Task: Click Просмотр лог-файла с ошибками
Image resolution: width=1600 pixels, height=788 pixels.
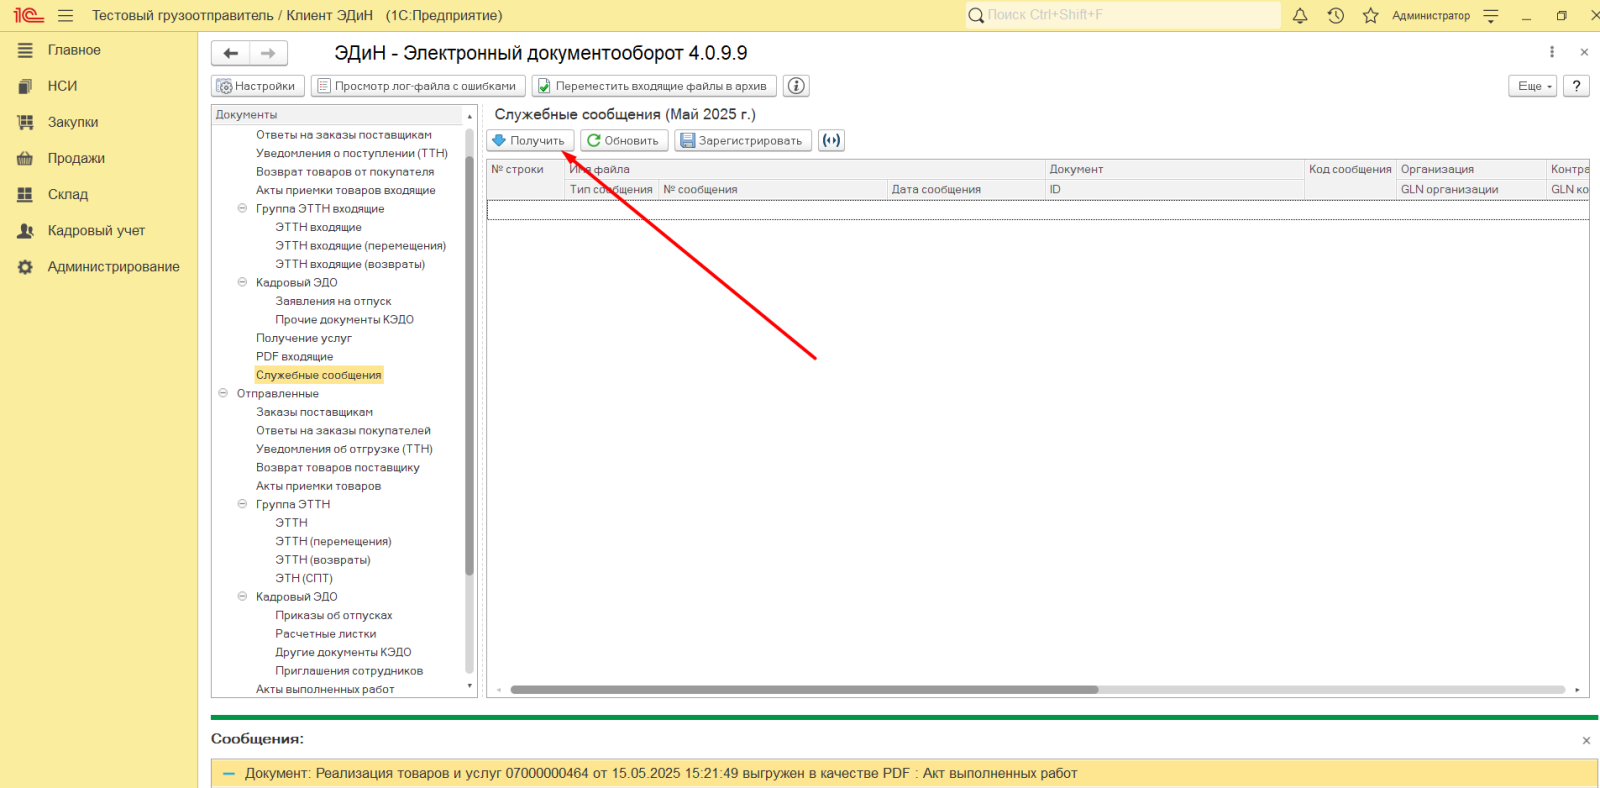Action: 418,86
